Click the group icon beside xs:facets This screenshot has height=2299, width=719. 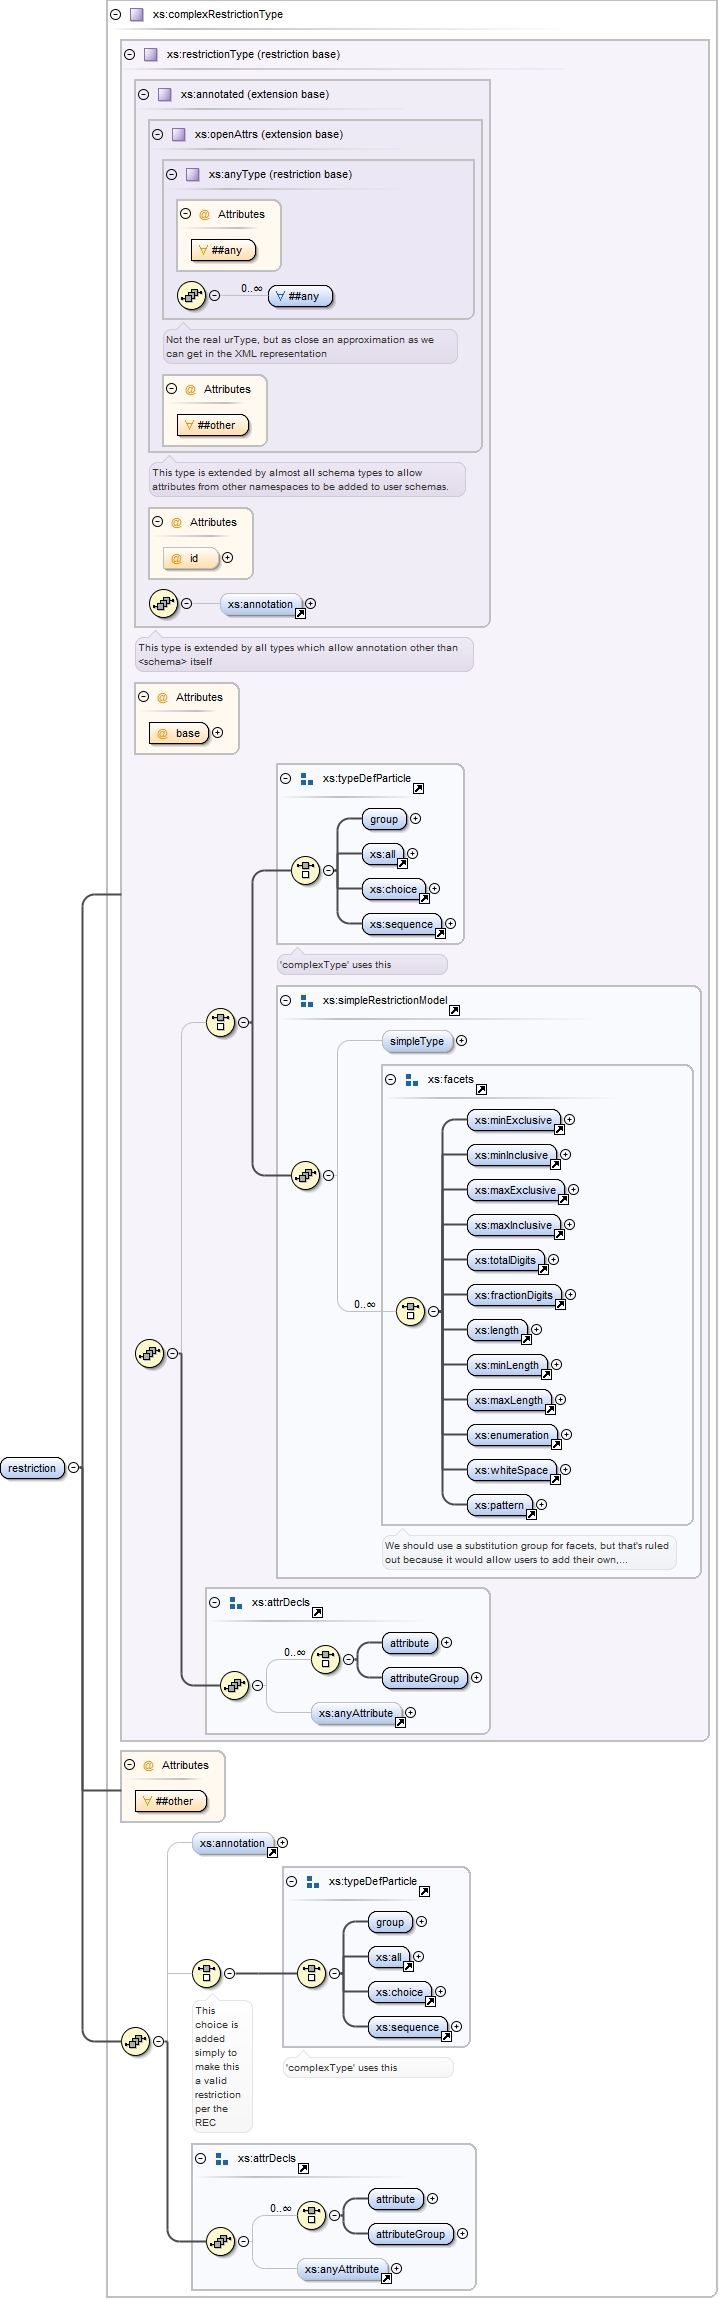(x=412, y=1080)
